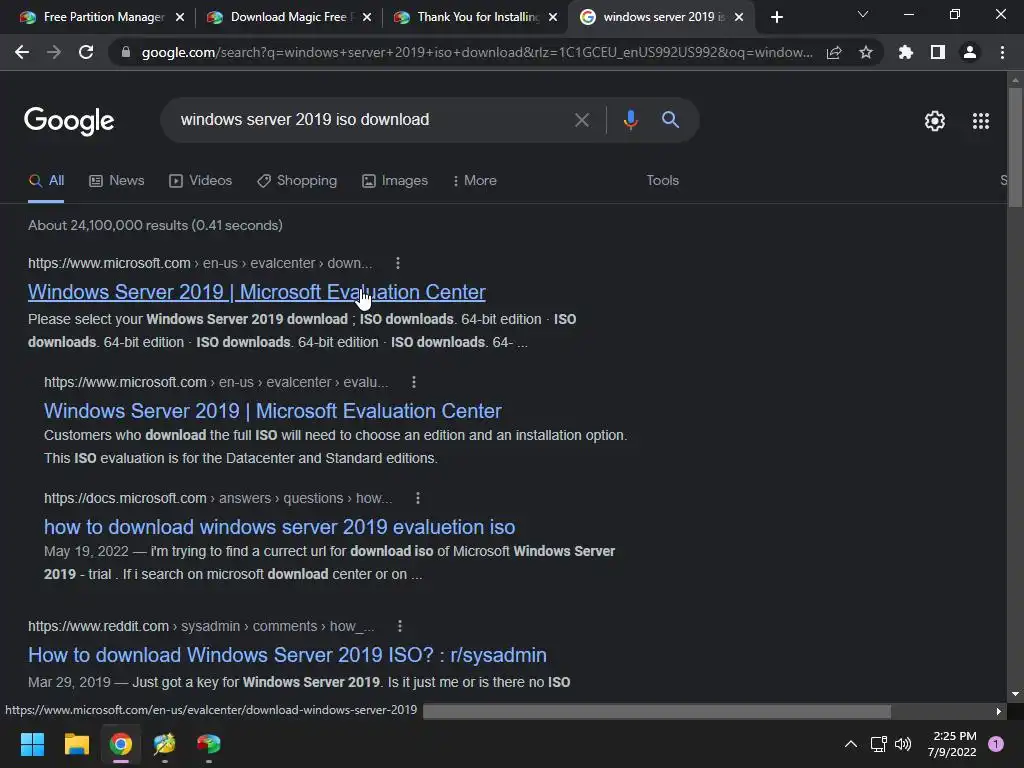Image resolution: width=1024 pixels, height=768 pixels.
Task: Open options for reddit.com result
Action: coord(400,626)
